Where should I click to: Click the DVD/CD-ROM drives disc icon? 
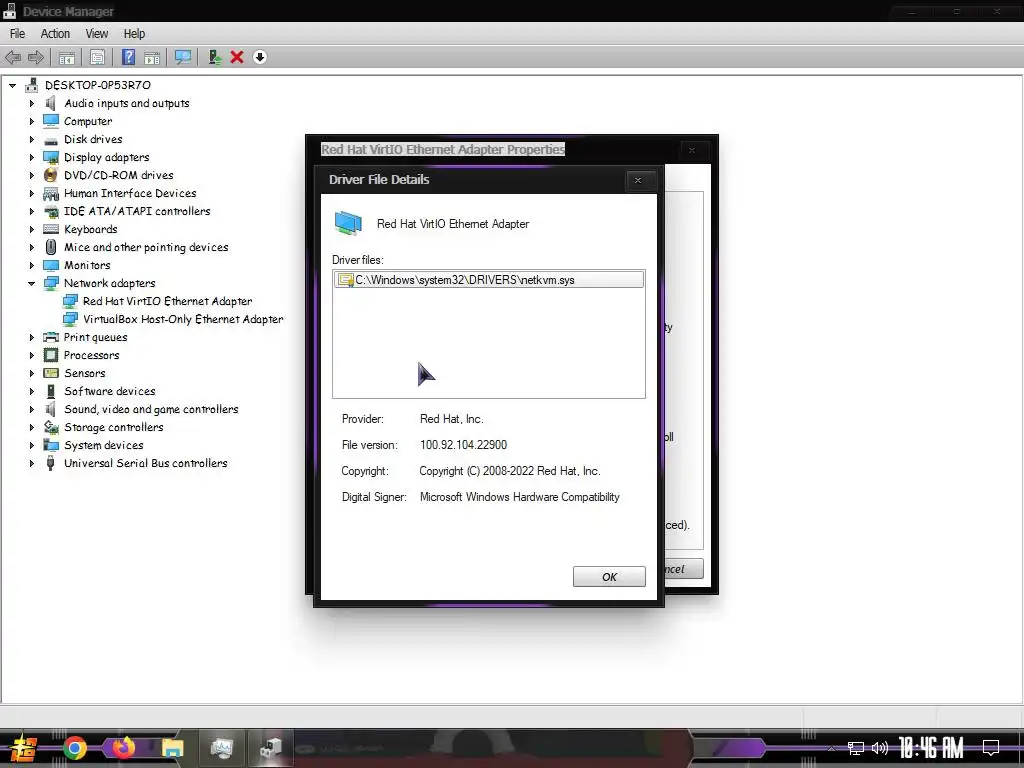(x=51, y=175)
